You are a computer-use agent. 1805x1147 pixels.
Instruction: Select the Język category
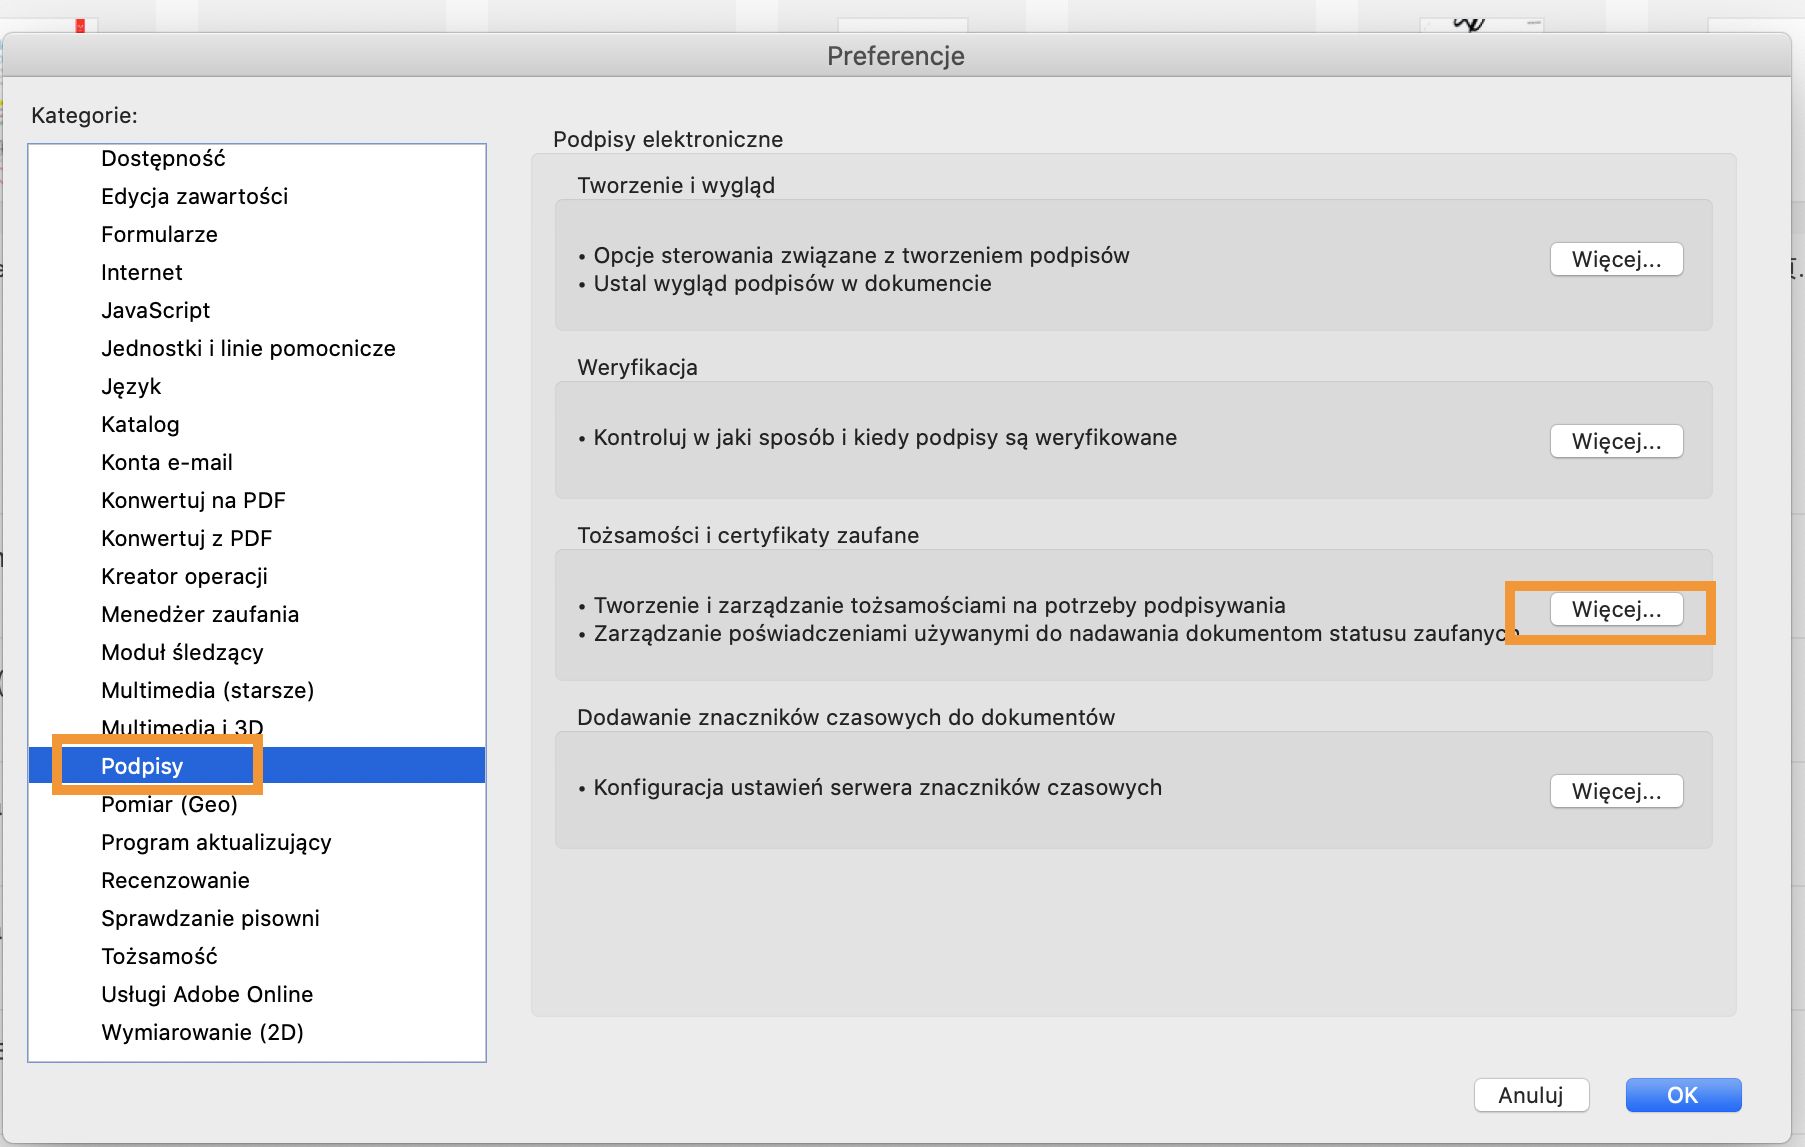131,387
